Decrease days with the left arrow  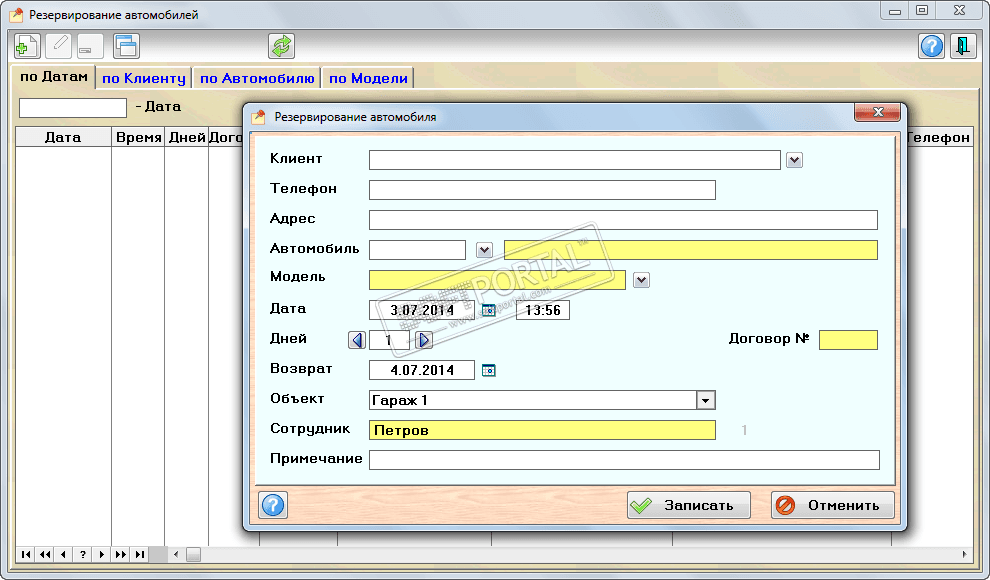(x=357, y=340)
